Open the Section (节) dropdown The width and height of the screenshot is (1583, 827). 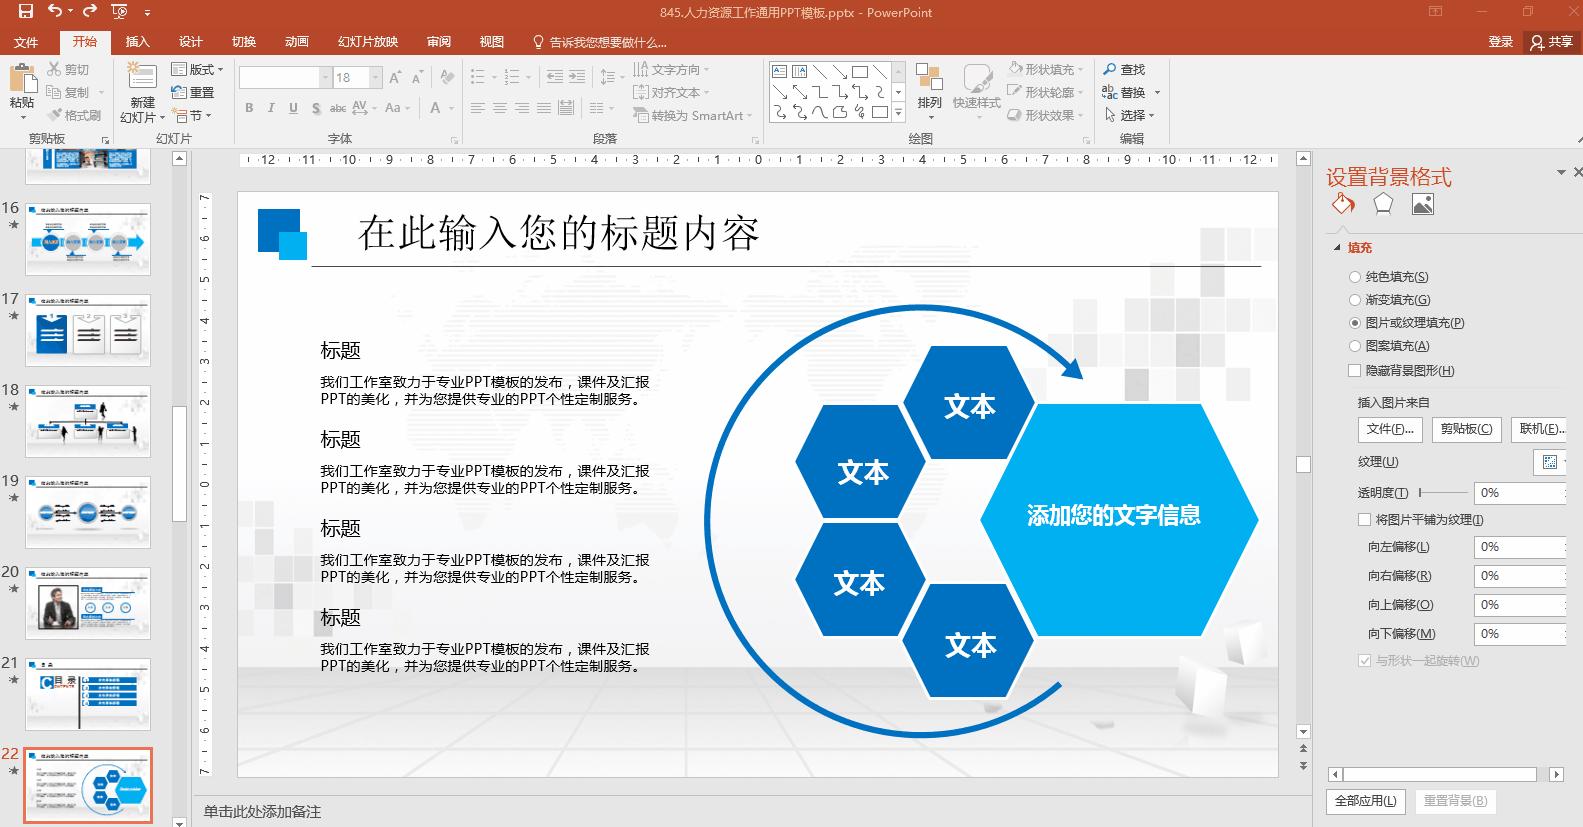pyautogui.click(x=191, y=115)
